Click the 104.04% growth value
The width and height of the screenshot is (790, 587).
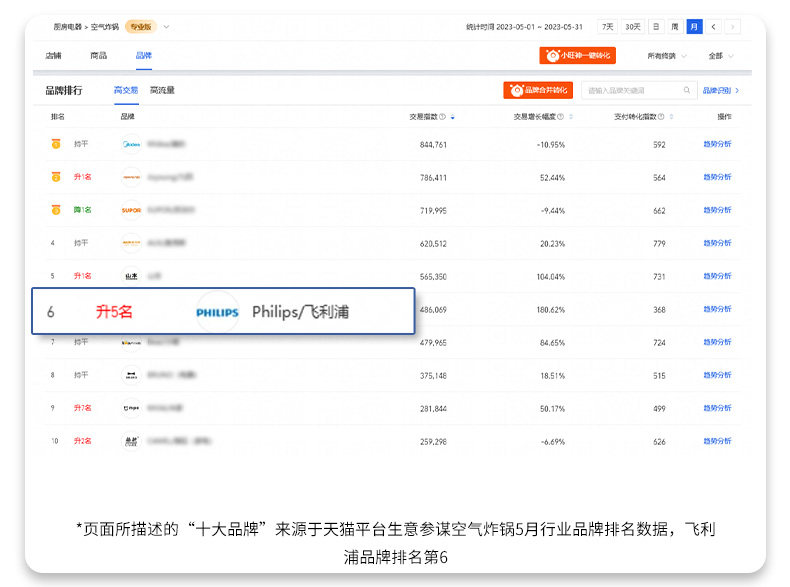(x=551, y=277)
